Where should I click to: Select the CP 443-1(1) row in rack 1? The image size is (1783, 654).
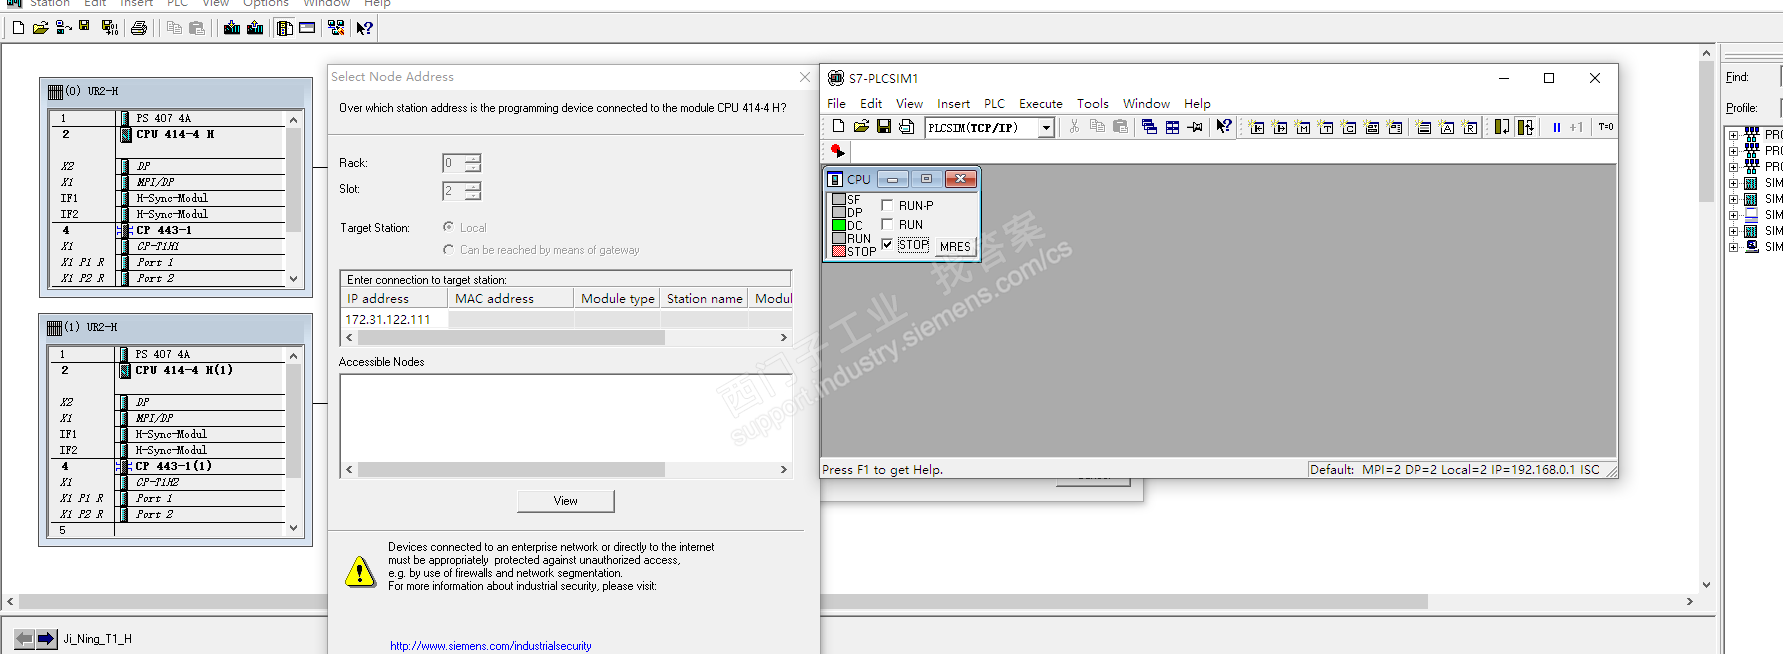tap(168, 466)
